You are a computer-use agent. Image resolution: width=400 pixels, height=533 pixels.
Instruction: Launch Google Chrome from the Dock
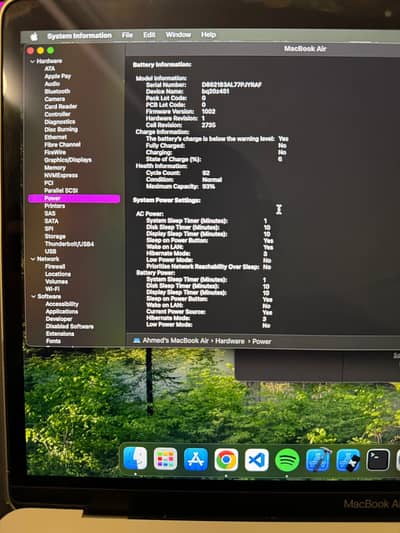226,460
